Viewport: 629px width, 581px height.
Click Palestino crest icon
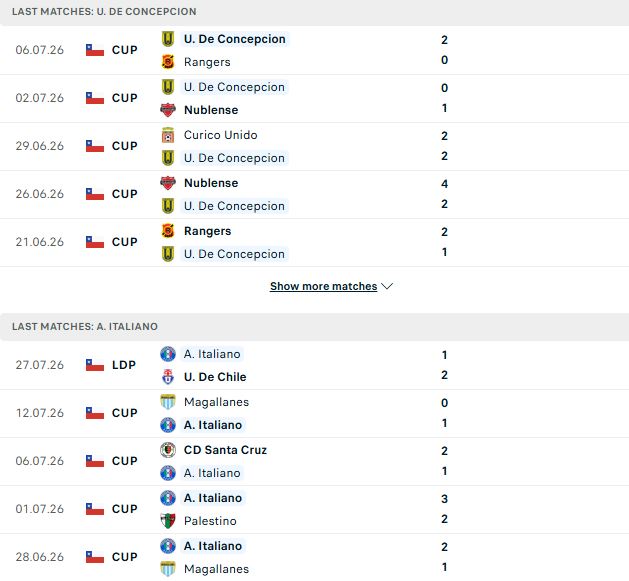(x=168, y=521)
